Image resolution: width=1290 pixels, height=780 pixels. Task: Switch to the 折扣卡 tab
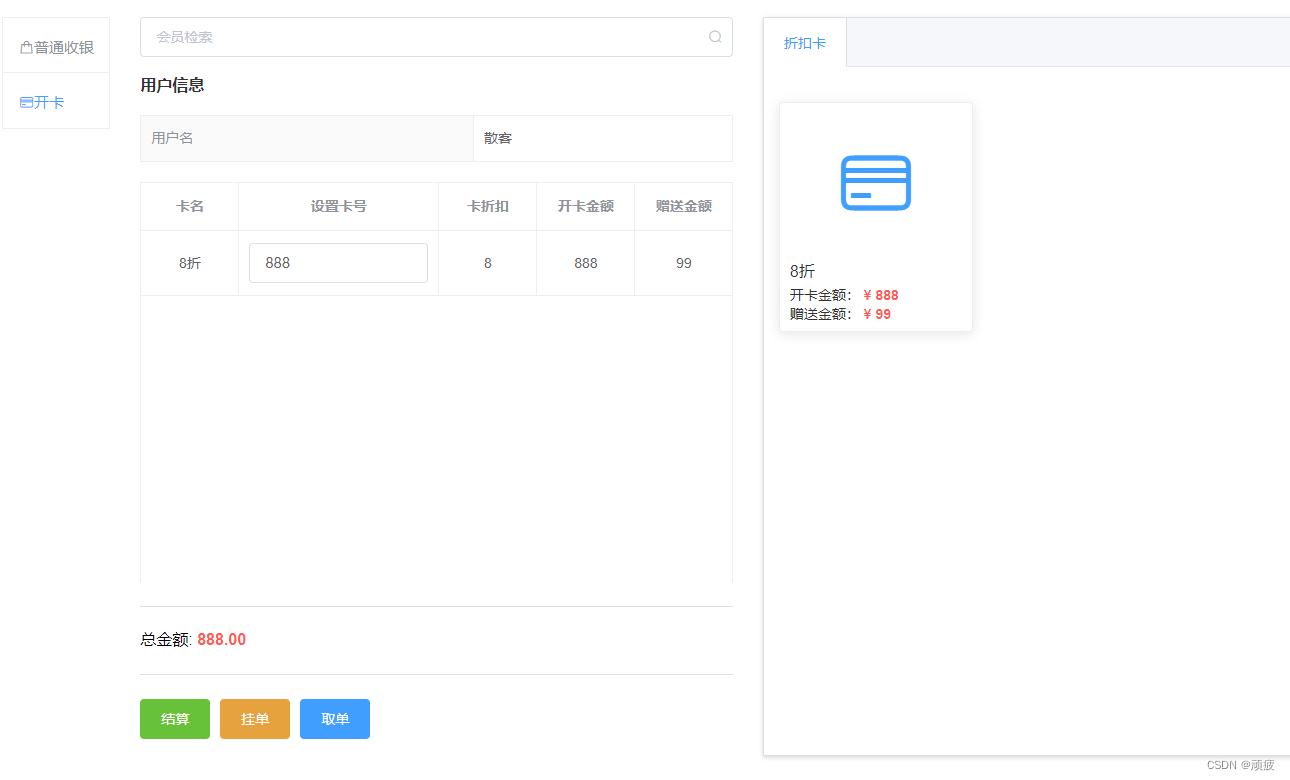[x=805, y=43]
